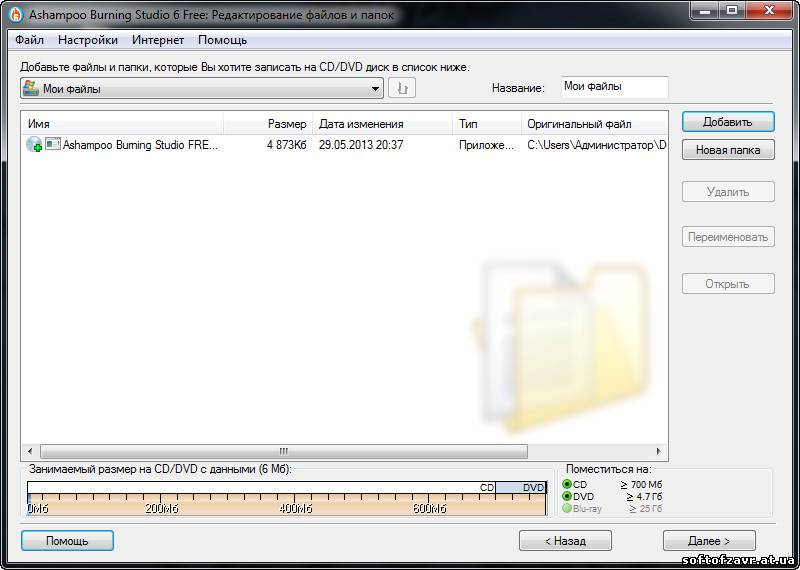The height and width of the screenshot is (570, 800).
Task: Click the Ashampoo flame icon in title bar
Action: click(16, 15)
